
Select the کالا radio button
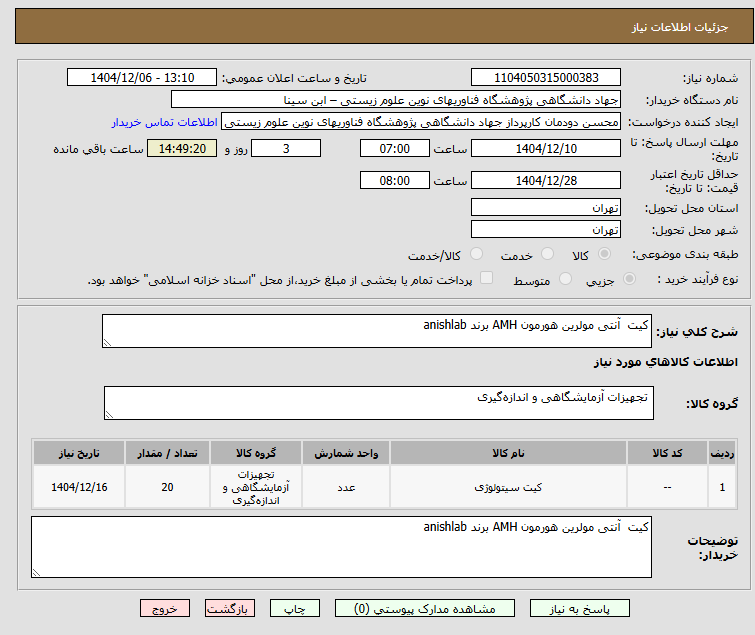(x=604, y=254)
